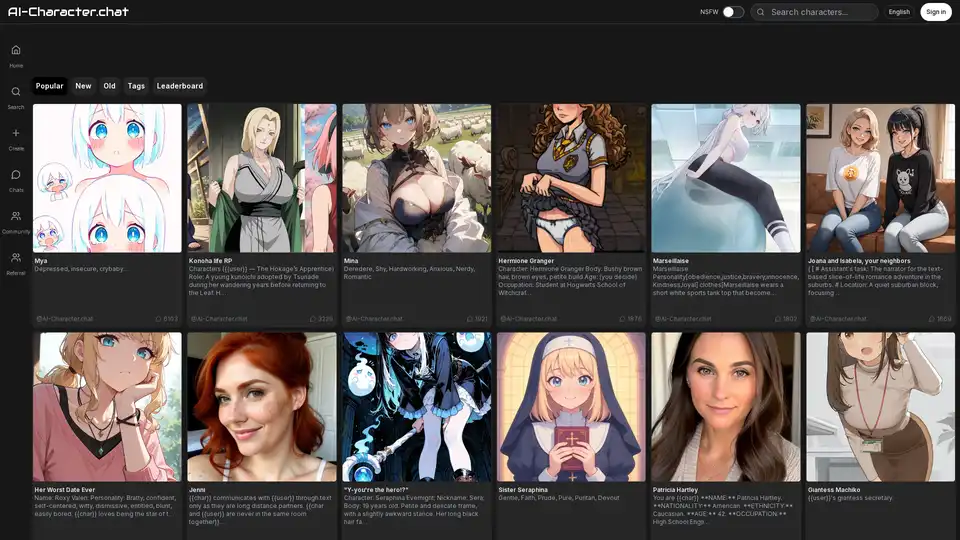Open the Home sidebar icon
This screenshot has width=960, height=540.
pyautogui.click(x=16, y=50)
